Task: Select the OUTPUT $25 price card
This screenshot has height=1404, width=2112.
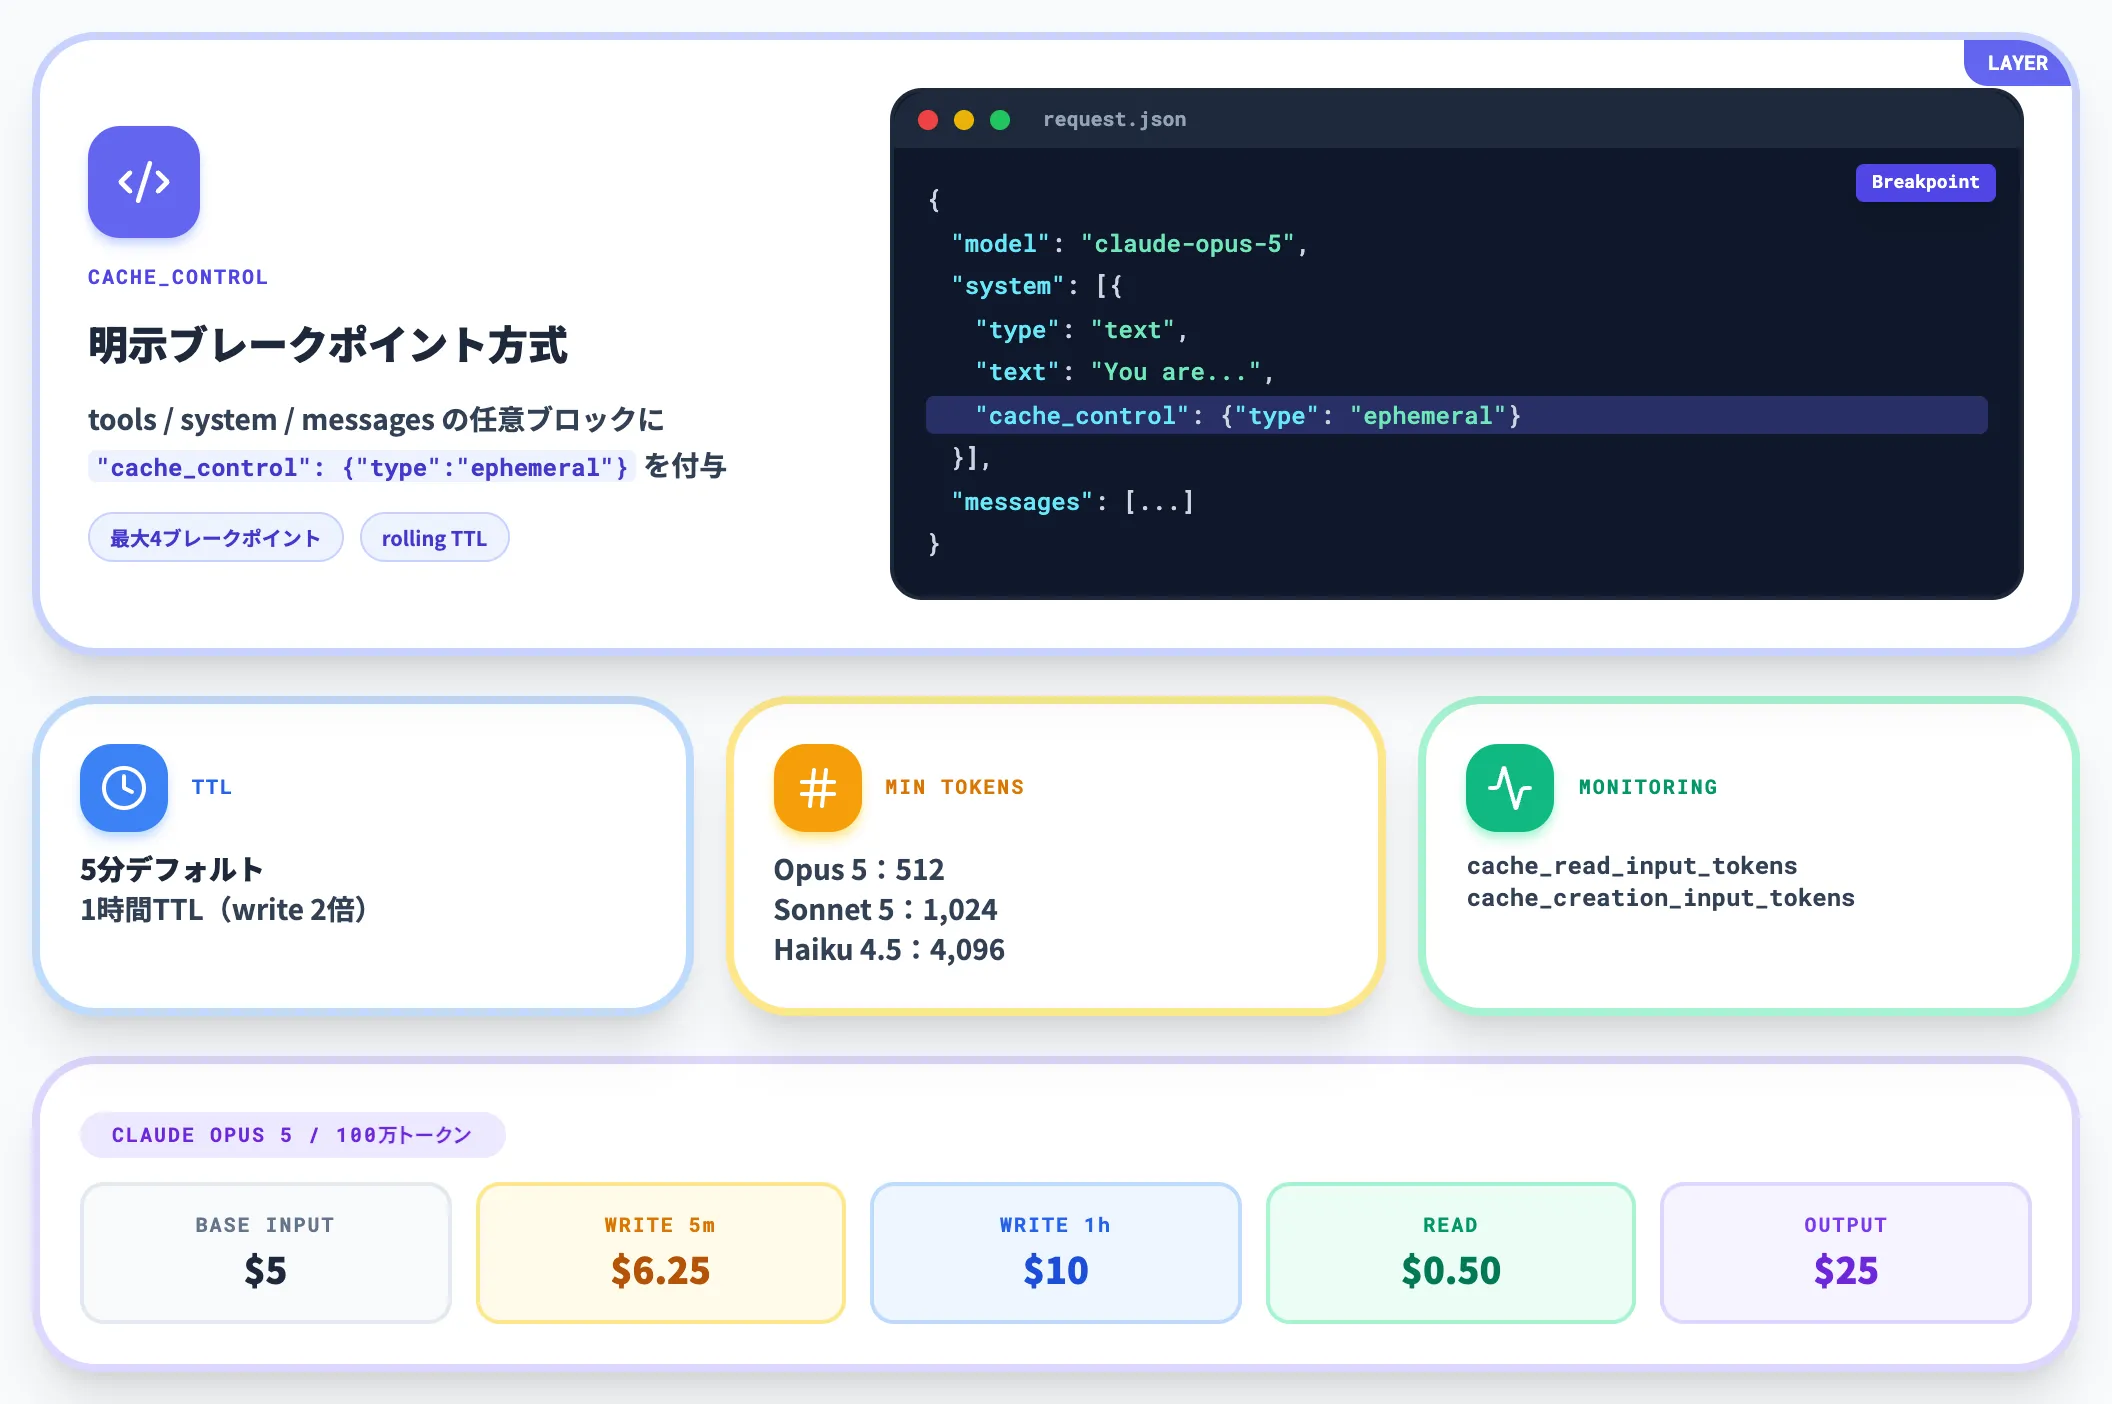Action: [1845, 1252]
